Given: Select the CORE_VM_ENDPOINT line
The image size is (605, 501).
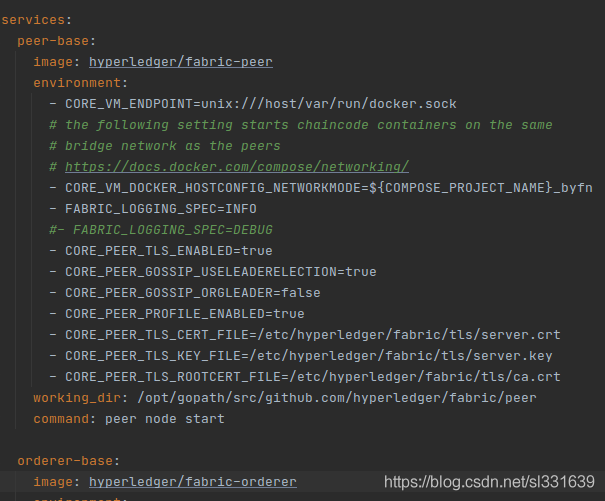Looking at the screenshot, I should click(253, 104).
